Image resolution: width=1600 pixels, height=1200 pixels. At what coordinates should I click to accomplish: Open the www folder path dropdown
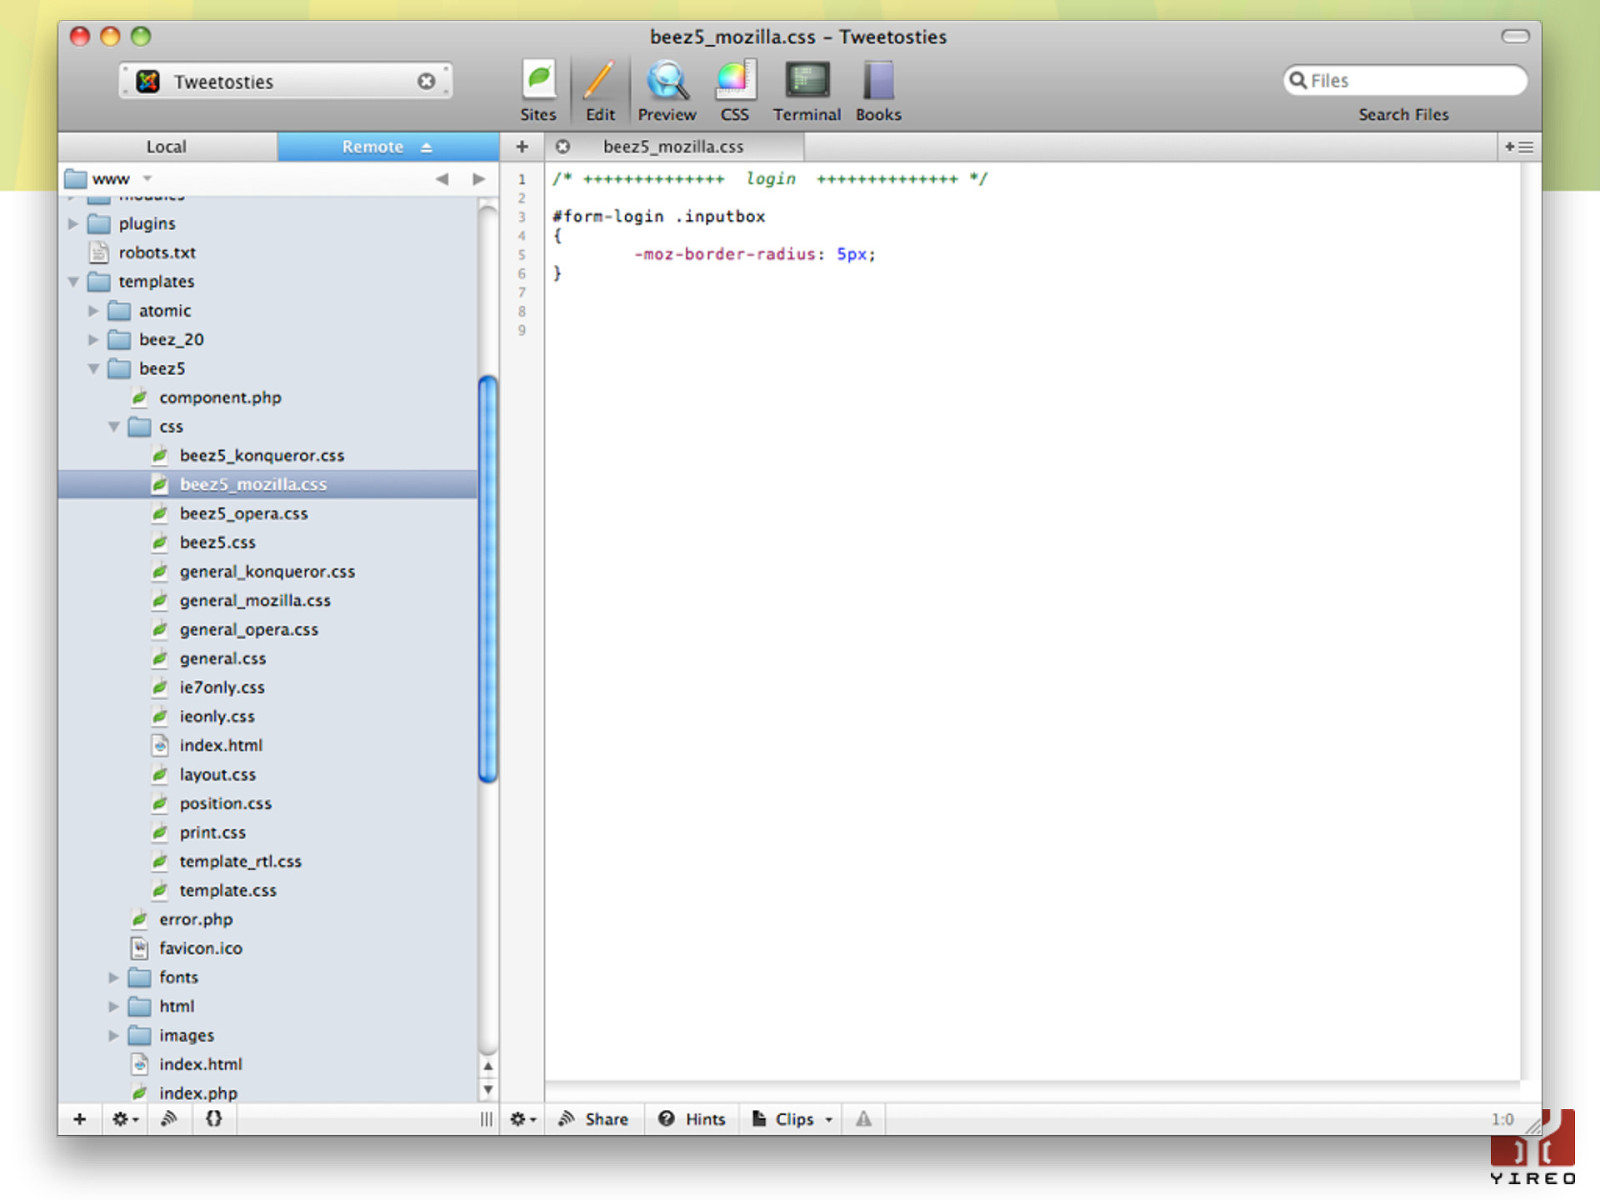(110, 179)
